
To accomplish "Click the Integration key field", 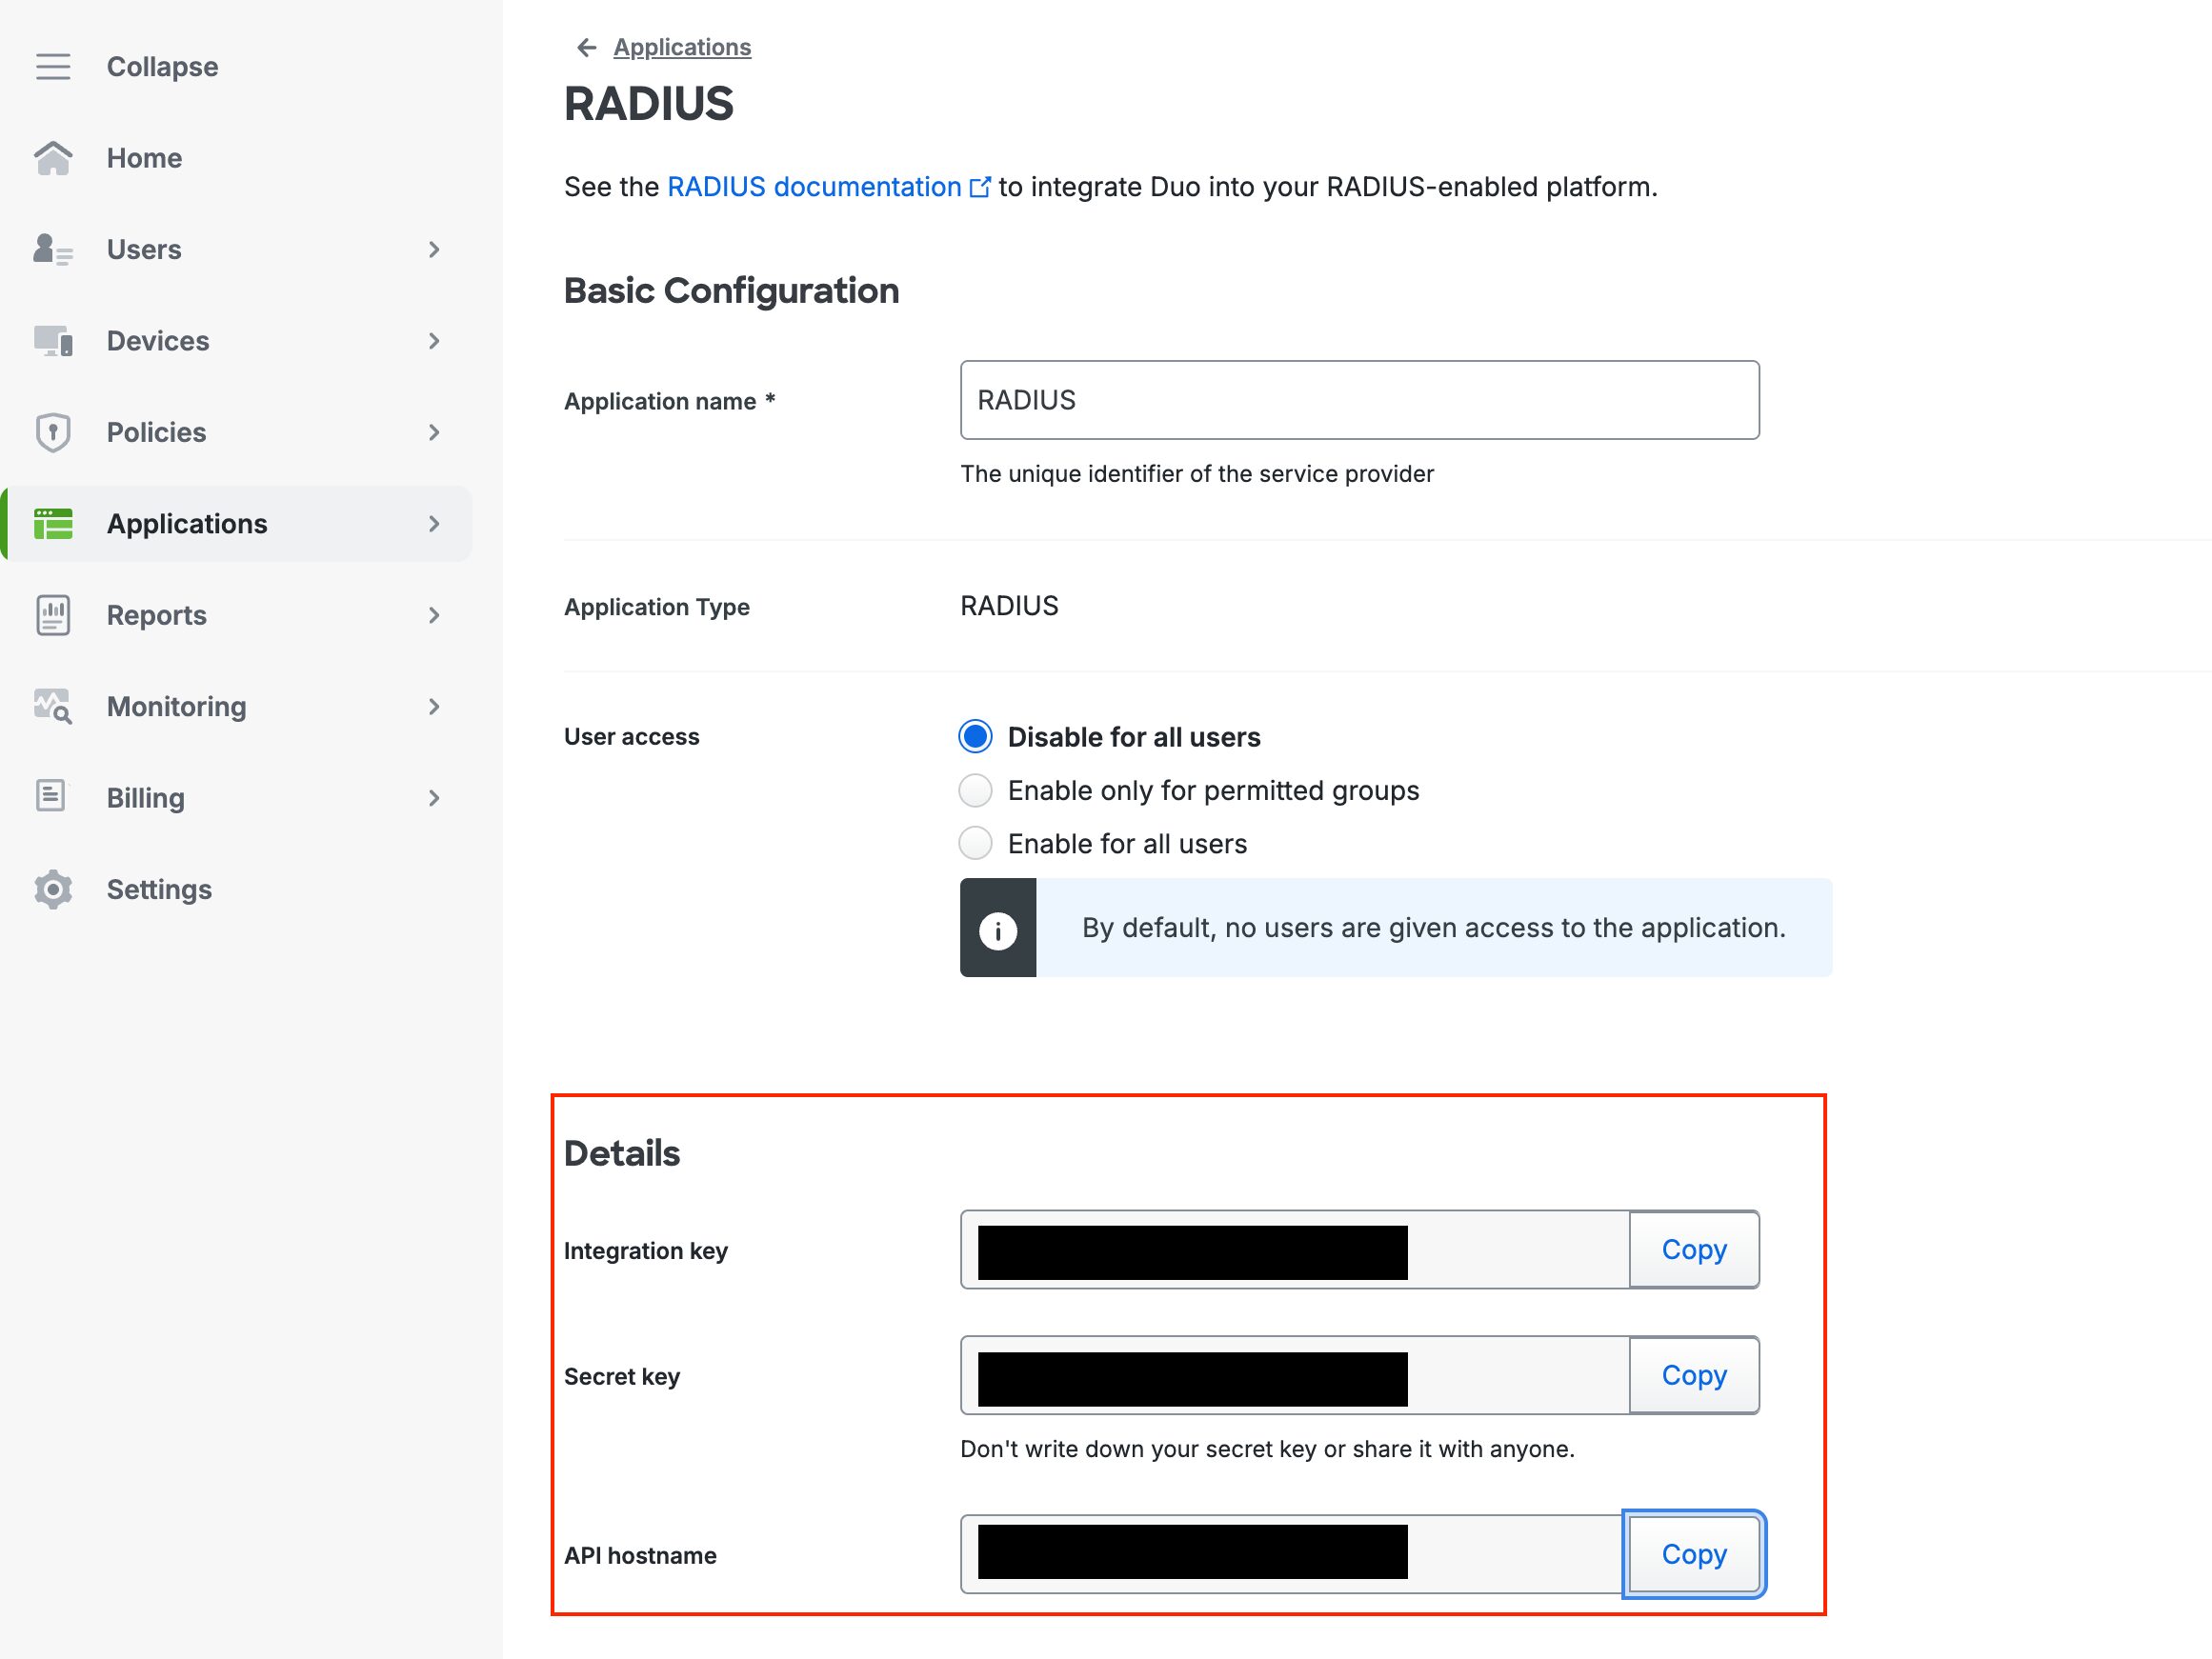I will (1294, 1250).
